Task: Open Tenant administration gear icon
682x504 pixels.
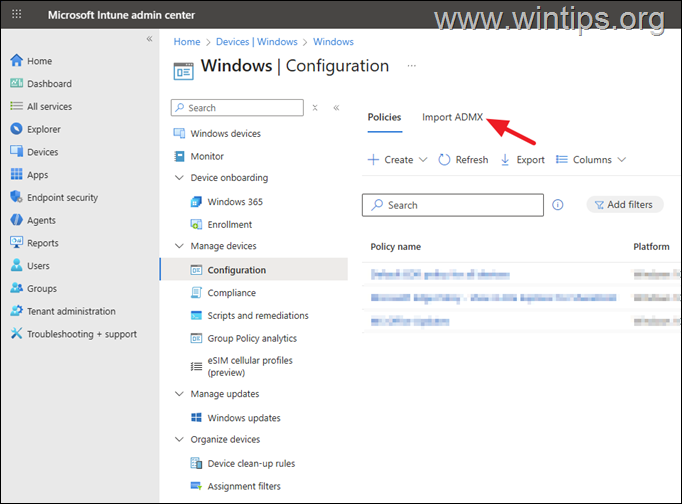Action: tap(17, 311)
